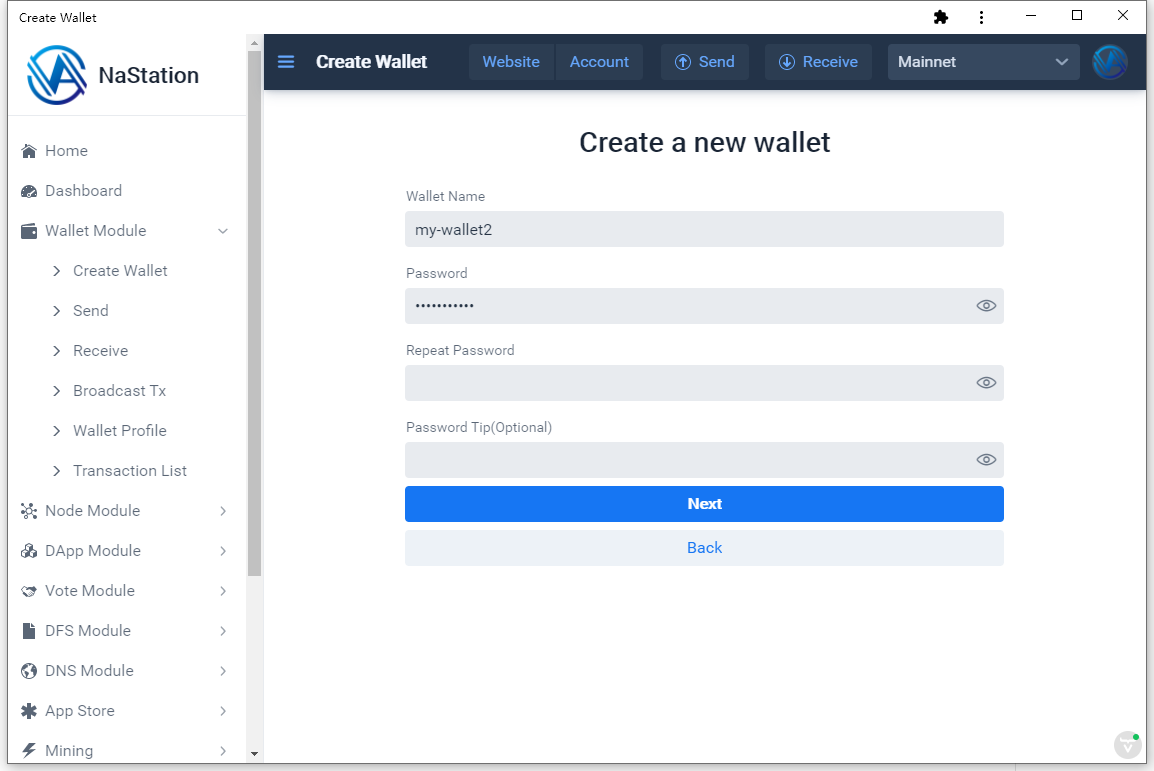
Task: Collapse the Wallet Module section
Action: [222, 231]
